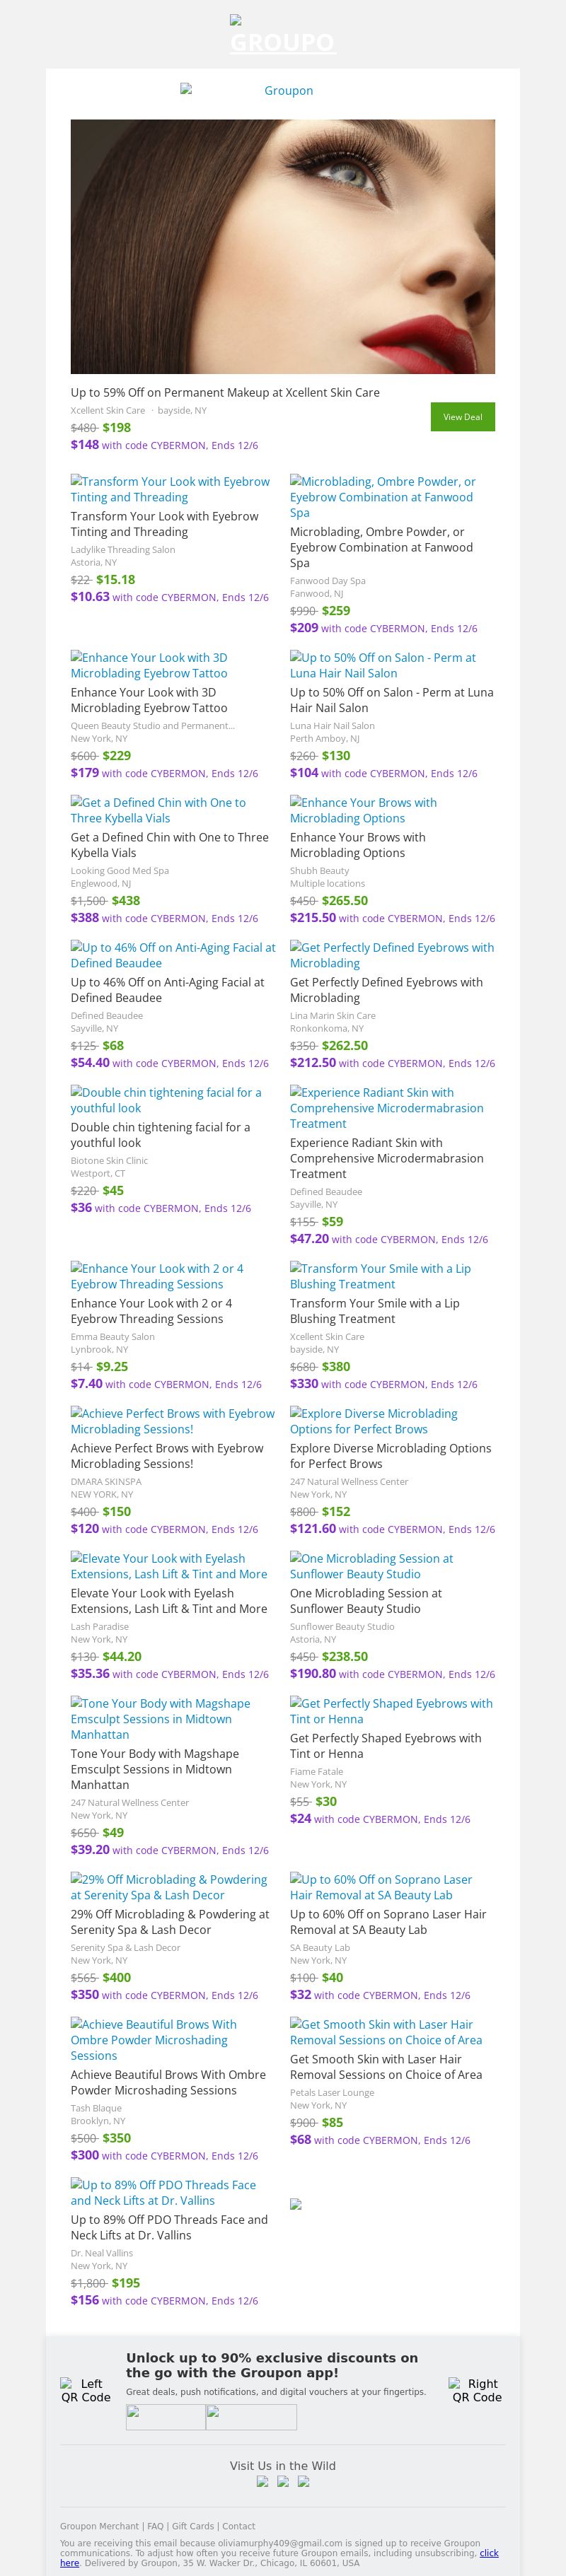566x2576 pixels.
Task: Open the permanent makeup hero image
Action: pos(282,246)
